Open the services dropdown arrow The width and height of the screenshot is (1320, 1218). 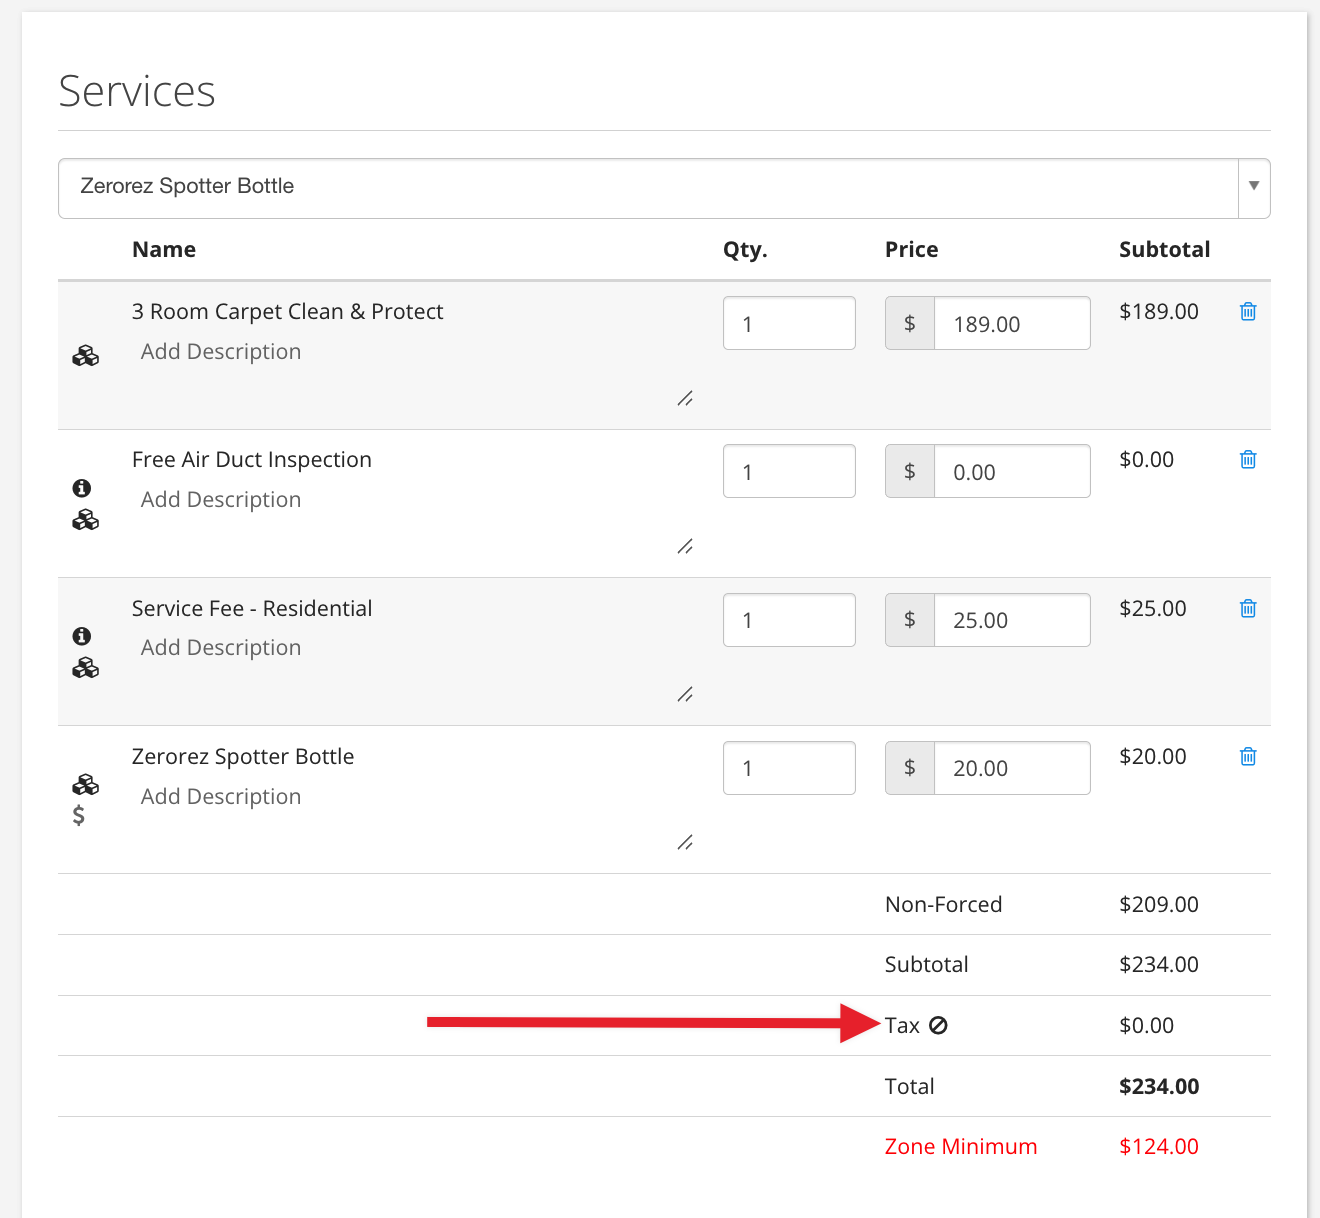coord(1254,187)
